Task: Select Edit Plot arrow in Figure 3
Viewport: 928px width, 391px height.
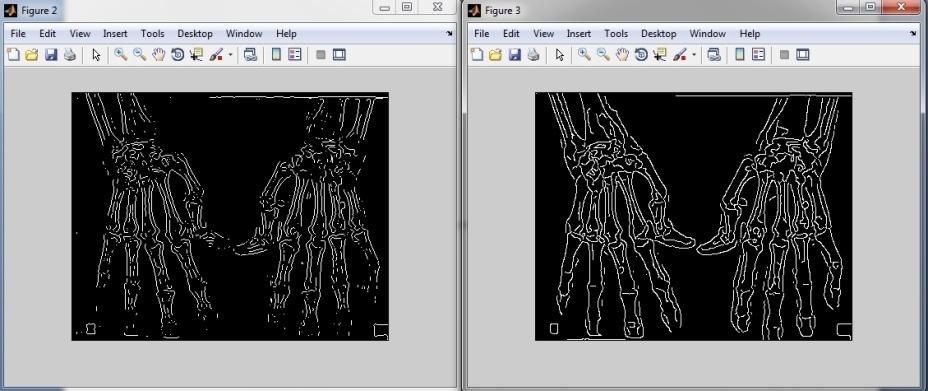Action: click(560, 55)
